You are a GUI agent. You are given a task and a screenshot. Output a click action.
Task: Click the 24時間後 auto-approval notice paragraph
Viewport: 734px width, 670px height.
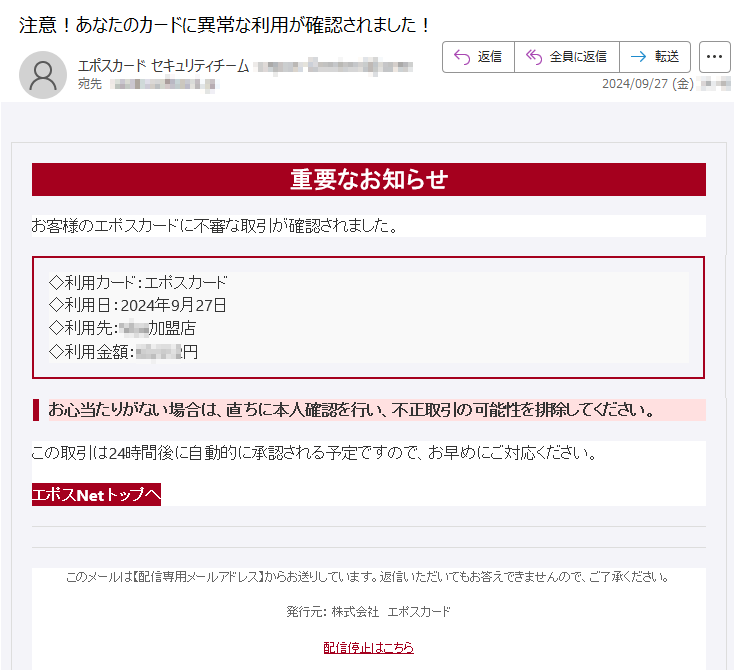(x=314, y=453)
